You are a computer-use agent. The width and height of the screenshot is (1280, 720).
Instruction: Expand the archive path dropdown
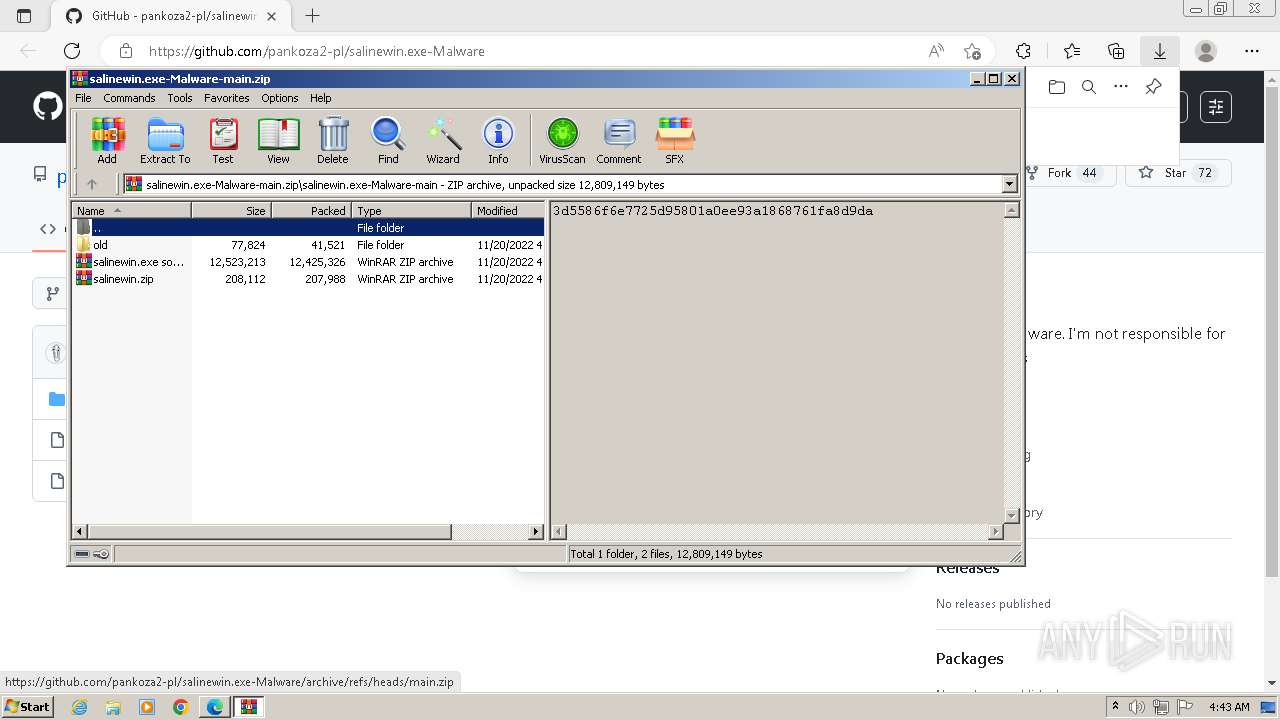click(x=1009, y=184)
